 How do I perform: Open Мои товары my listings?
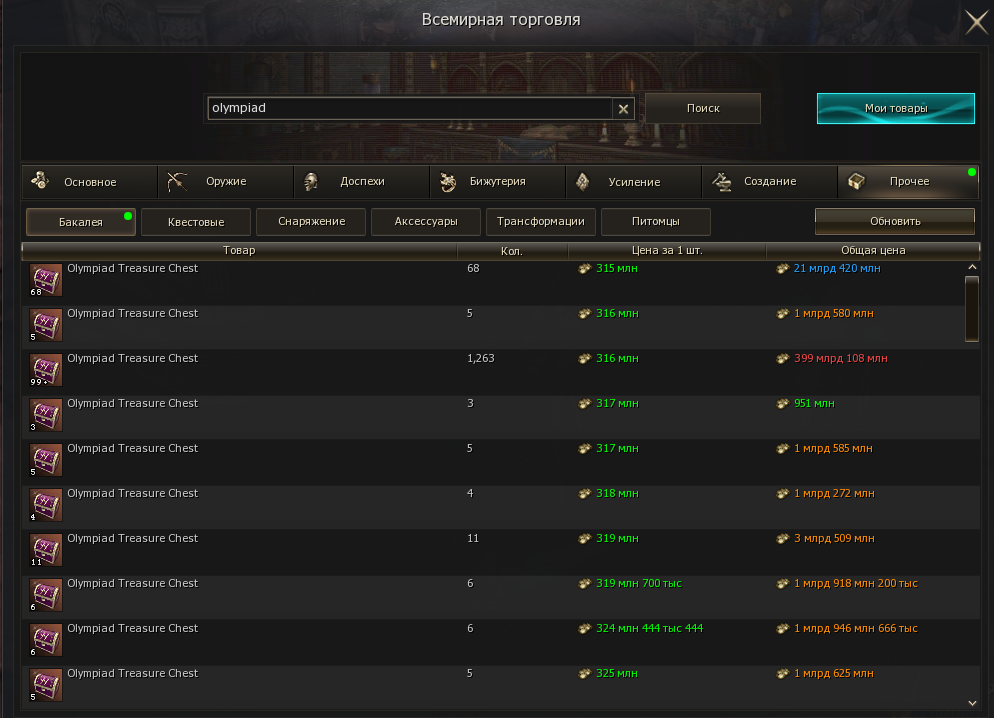(x=895, y=108)
